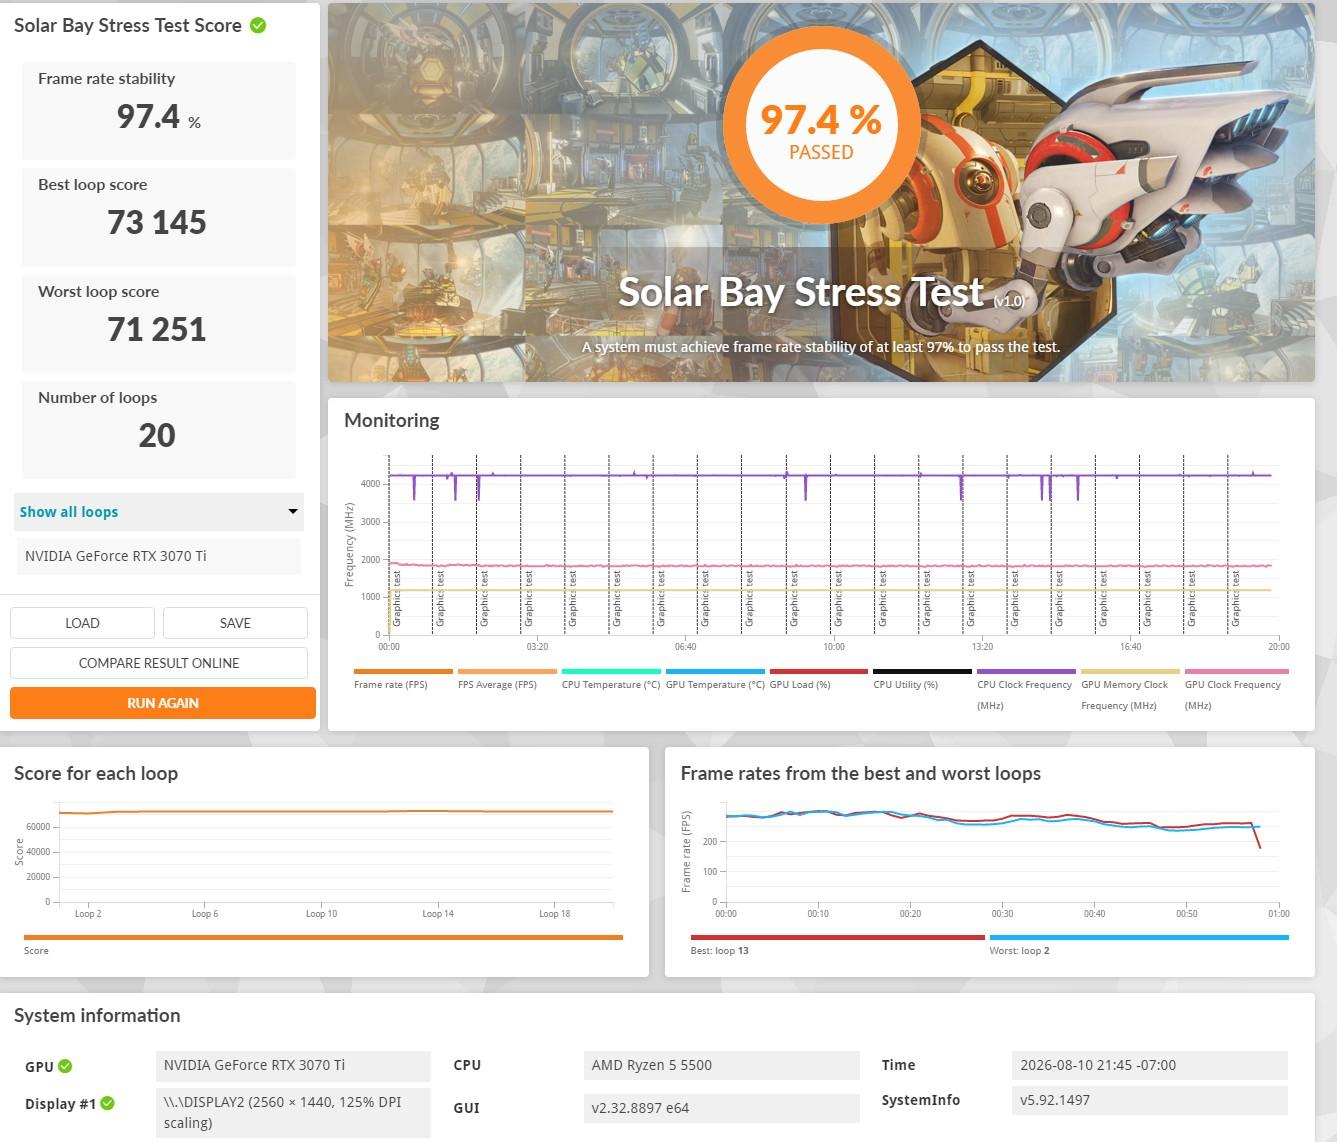Open the Show all loops dropdown arrow

point(293,511)
